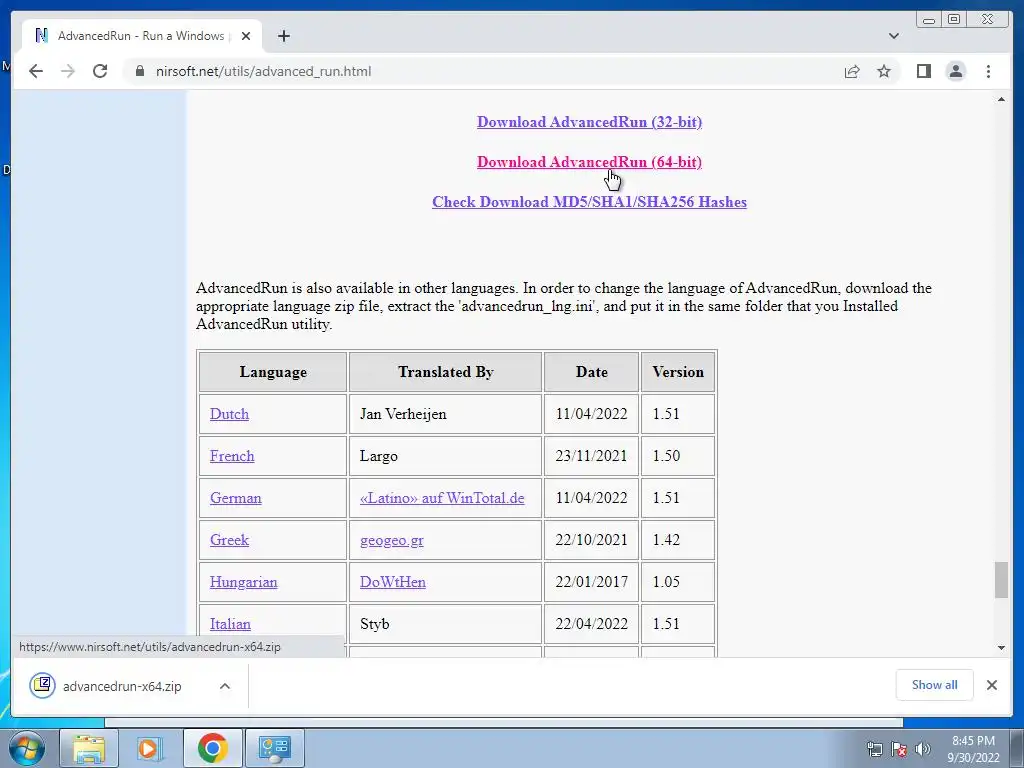
Task: Open the Chrome three-dot menu
Action: point(988,71)
